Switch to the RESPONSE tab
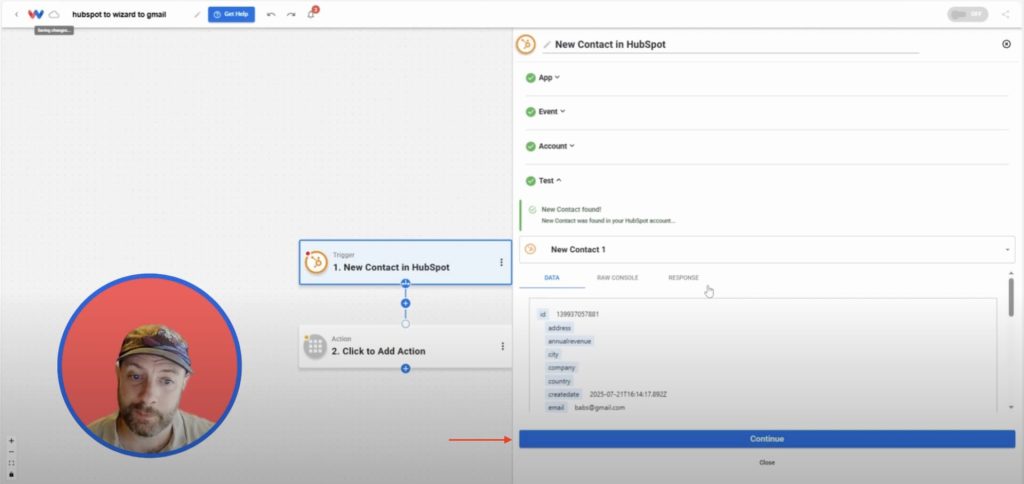 [683, 278]
